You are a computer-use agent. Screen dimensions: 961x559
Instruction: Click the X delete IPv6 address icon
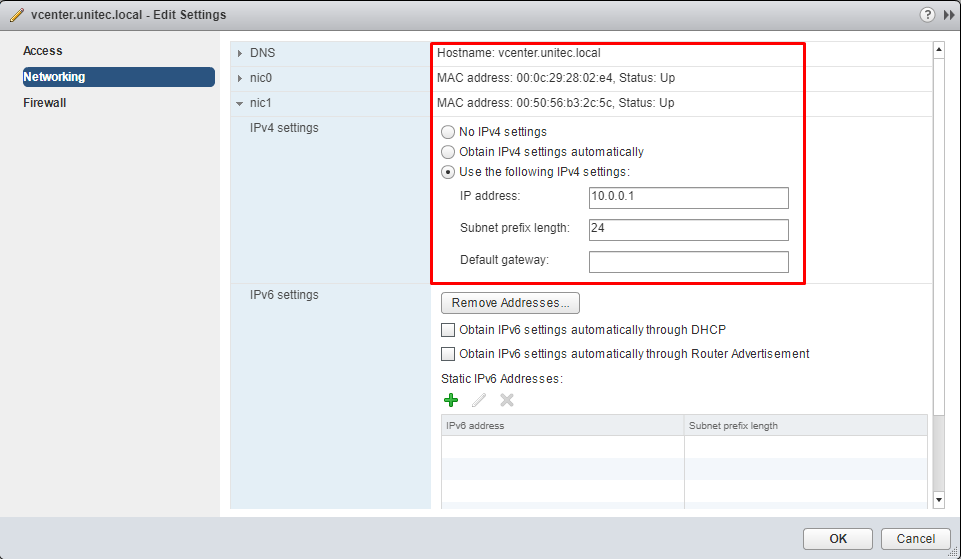tap(507, 400)
